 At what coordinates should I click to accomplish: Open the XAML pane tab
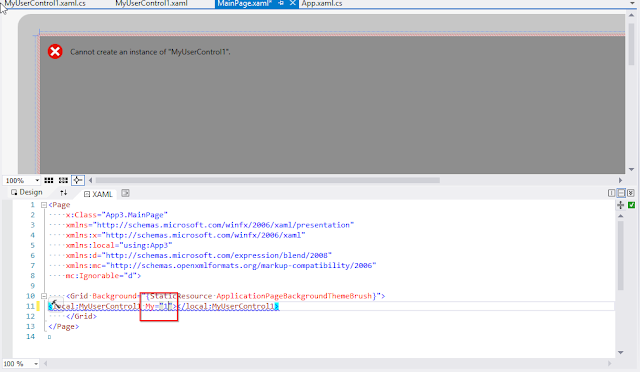(98, 194)
